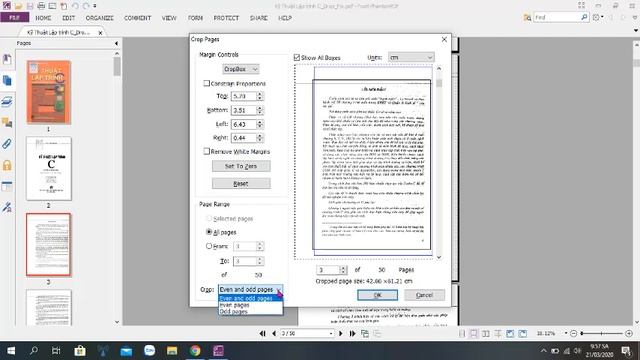This screenshot has width=640, height=360.
Task: Go to last page with status bar arrow
Action: (352, 333)
